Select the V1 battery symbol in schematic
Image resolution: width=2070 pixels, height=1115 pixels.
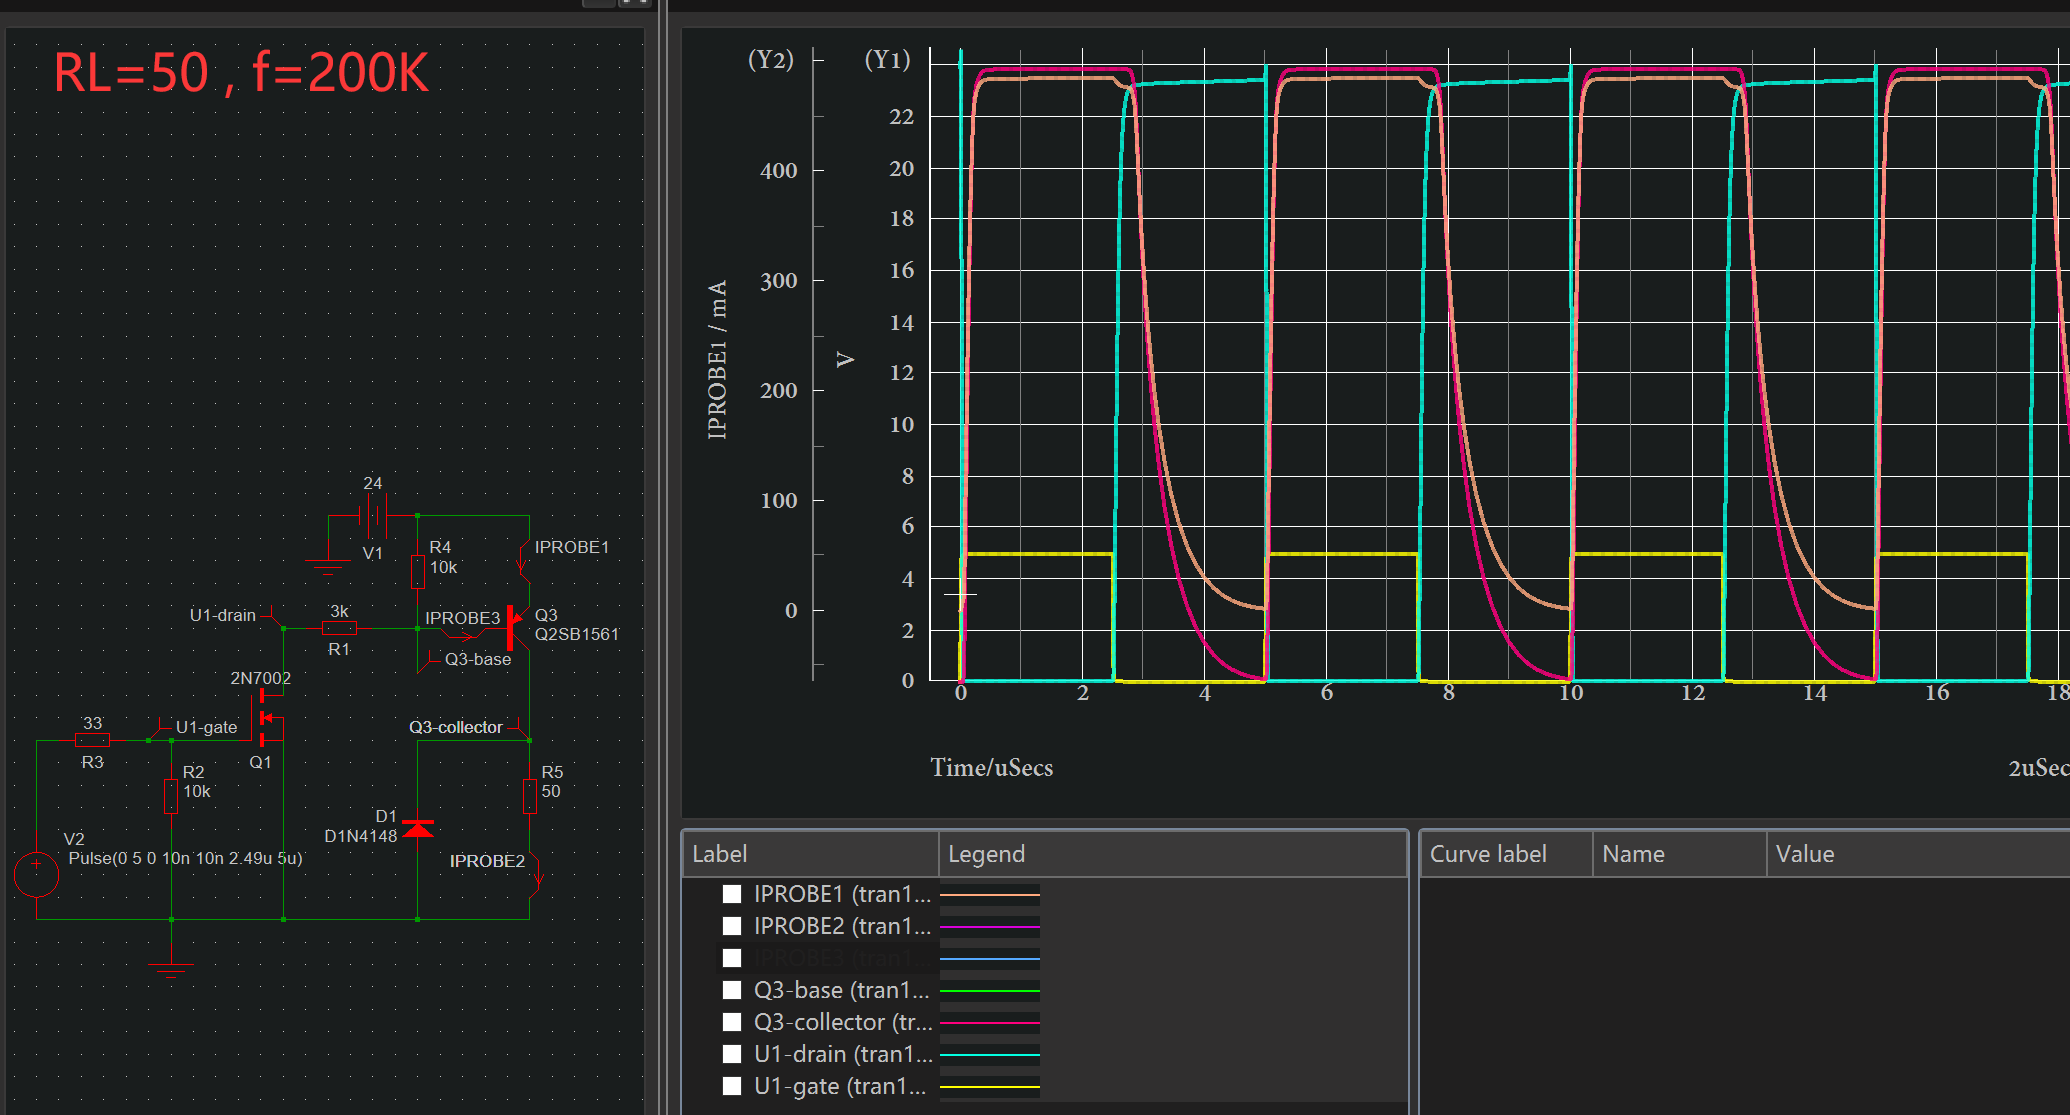pos(374,517)
